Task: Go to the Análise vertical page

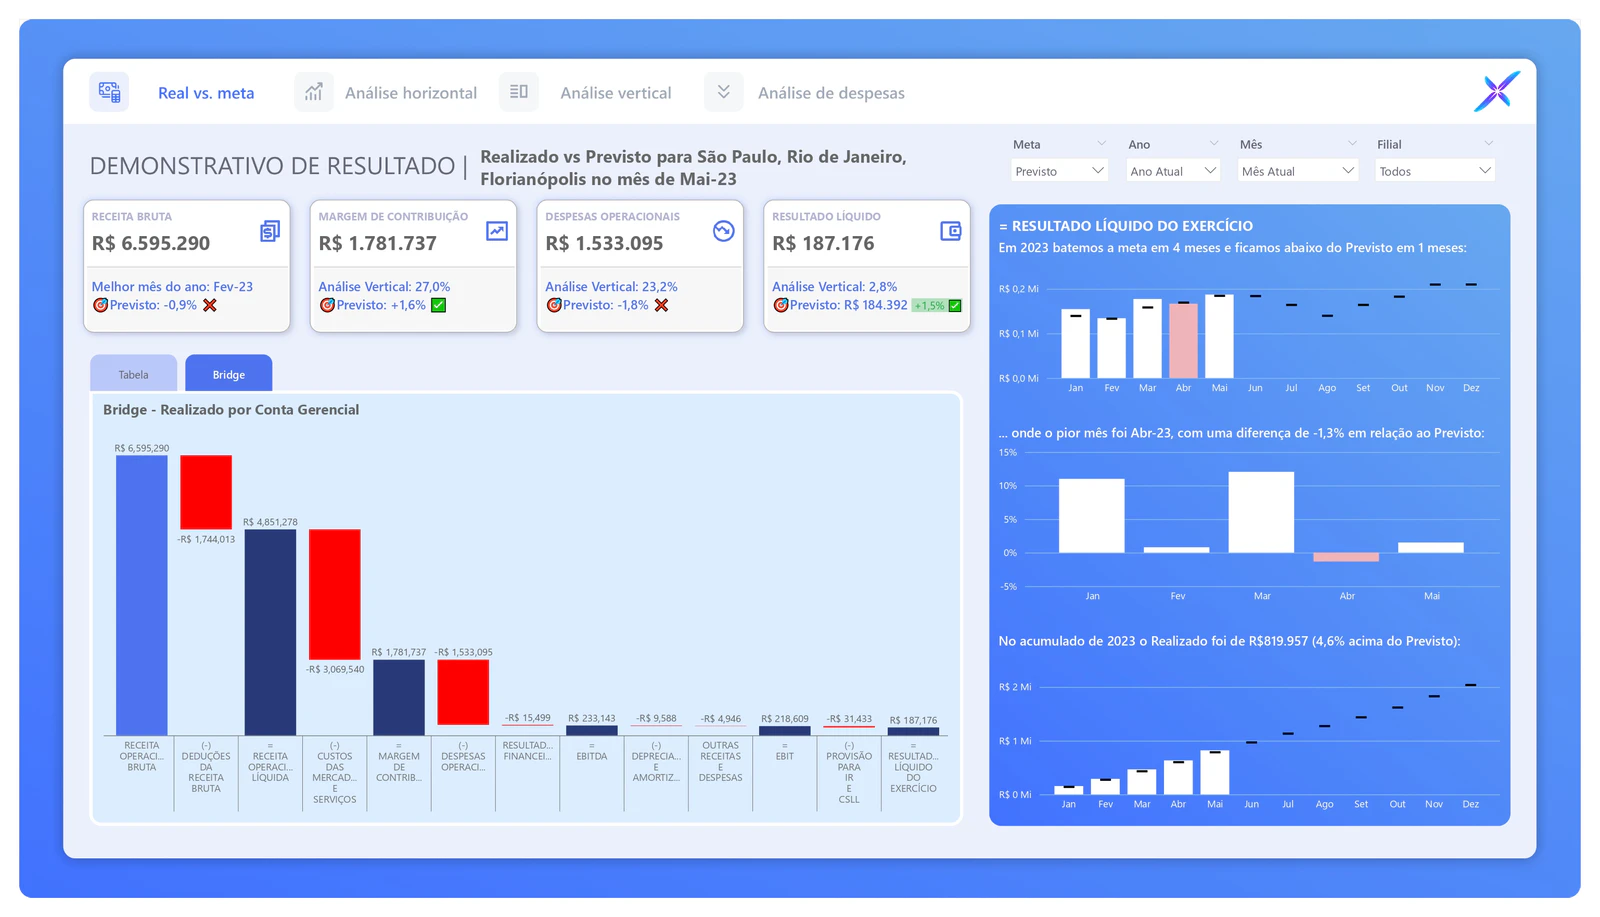Action: click(x=616, y=93)
